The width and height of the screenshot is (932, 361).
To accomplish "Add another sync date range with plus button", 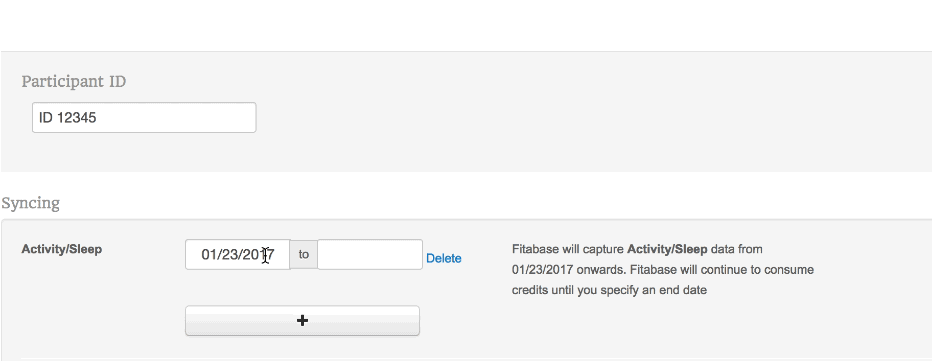I will 302,321.
